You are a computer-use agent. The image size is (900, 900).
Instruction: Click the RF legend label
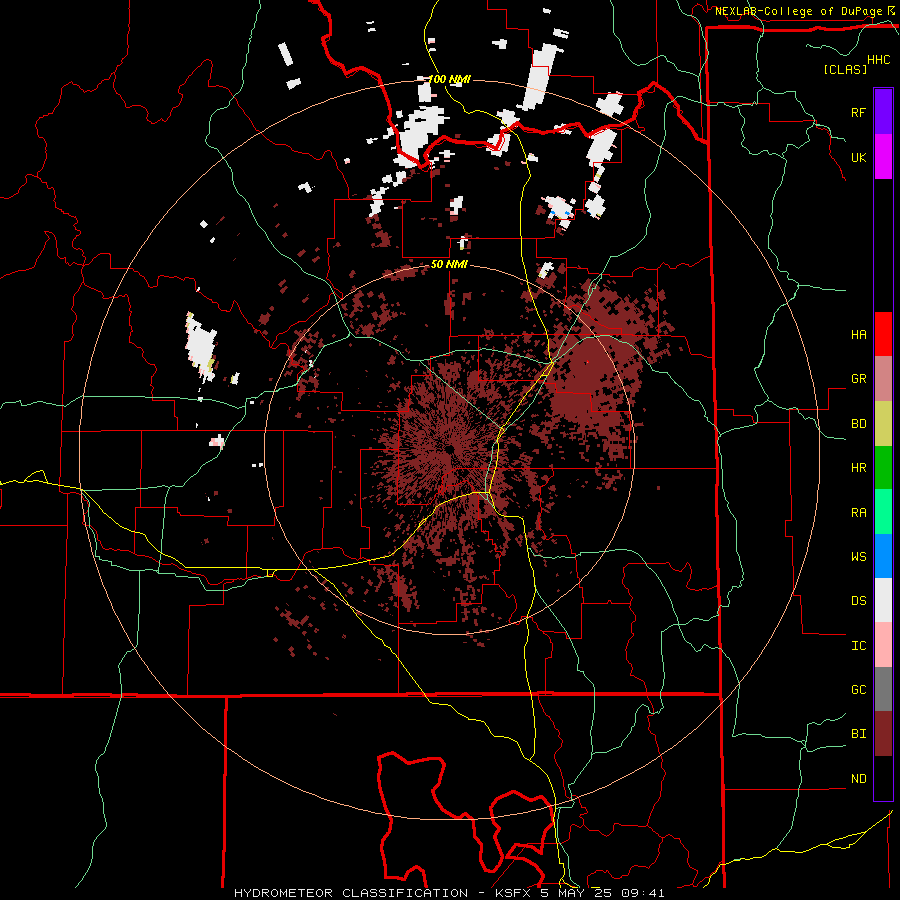coord(858,112)
